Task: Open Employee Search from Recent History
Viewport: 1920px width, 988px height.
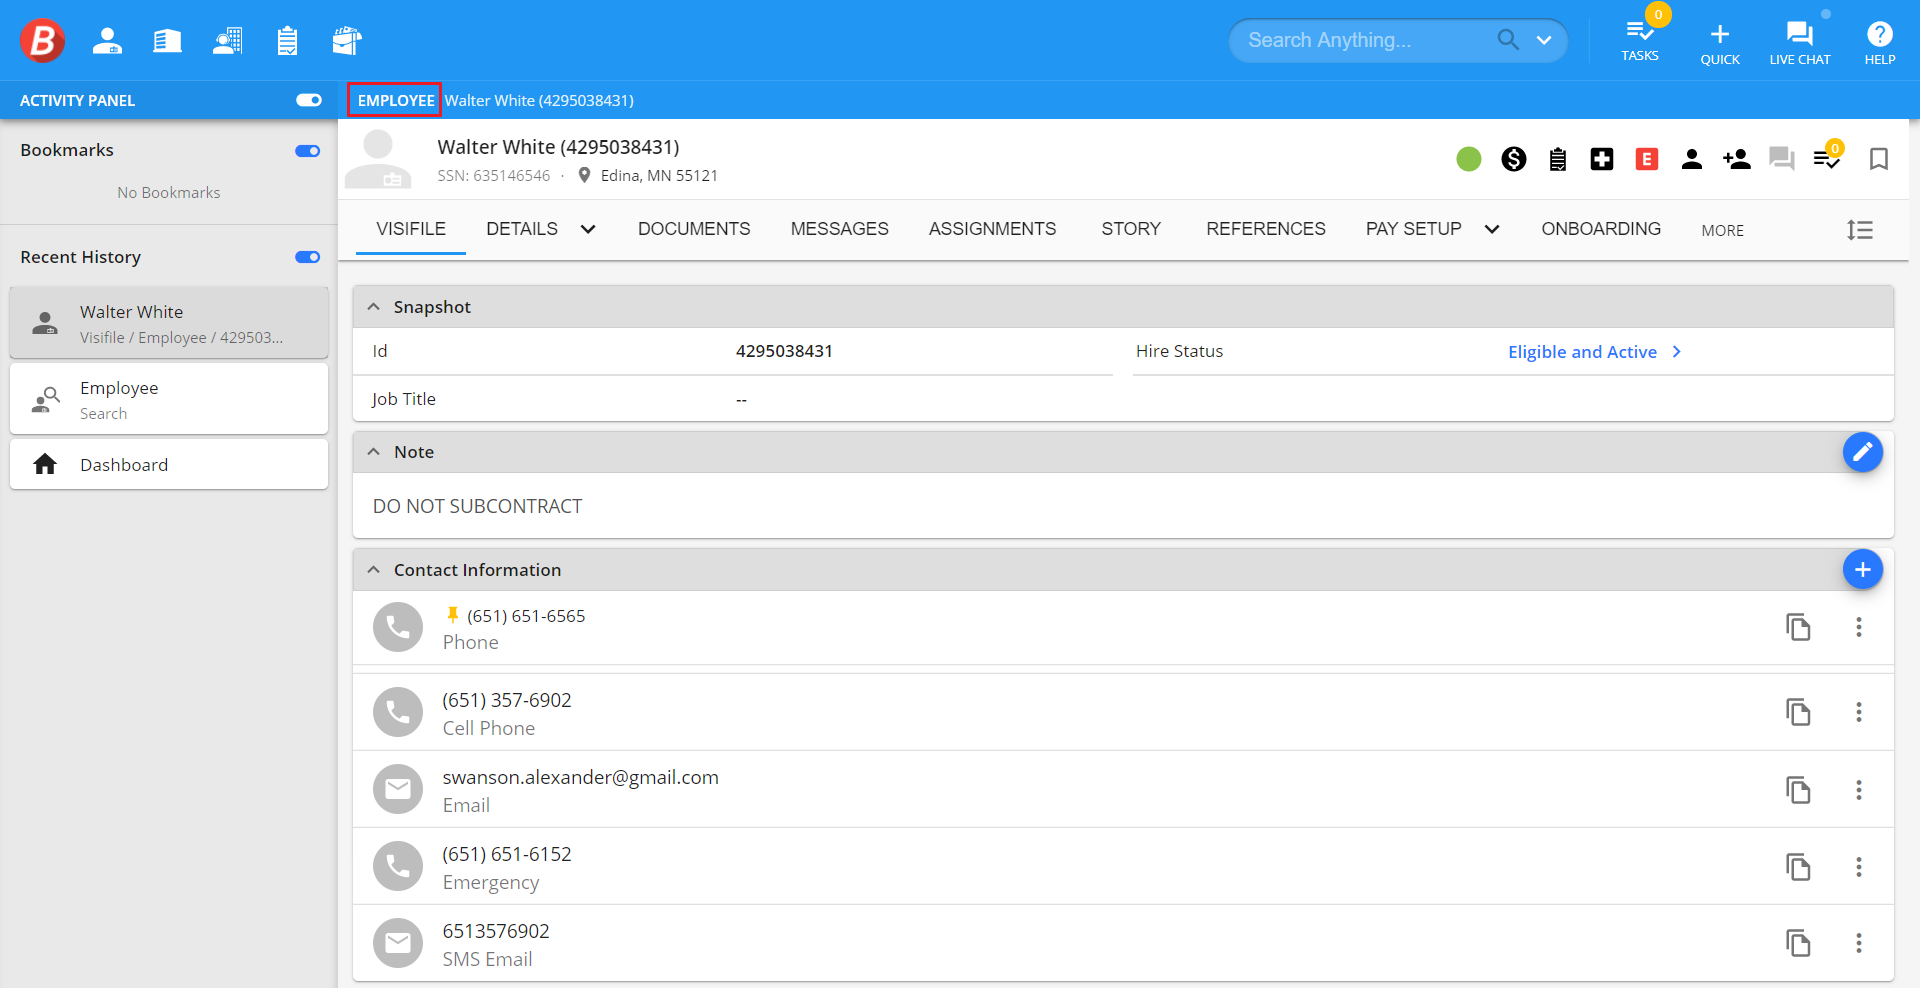Action: 169,399
